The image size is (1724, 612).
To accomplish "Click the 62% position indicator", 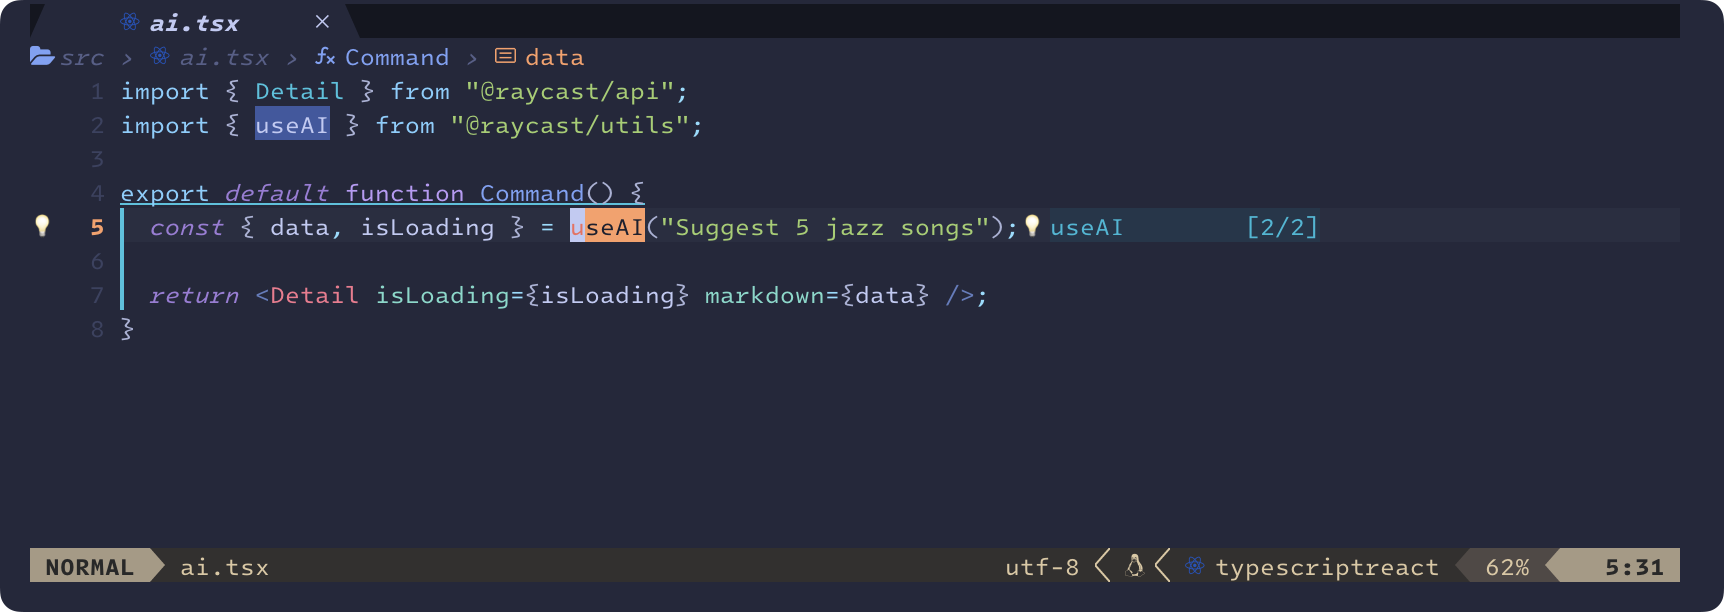I will pos(1507,567).
